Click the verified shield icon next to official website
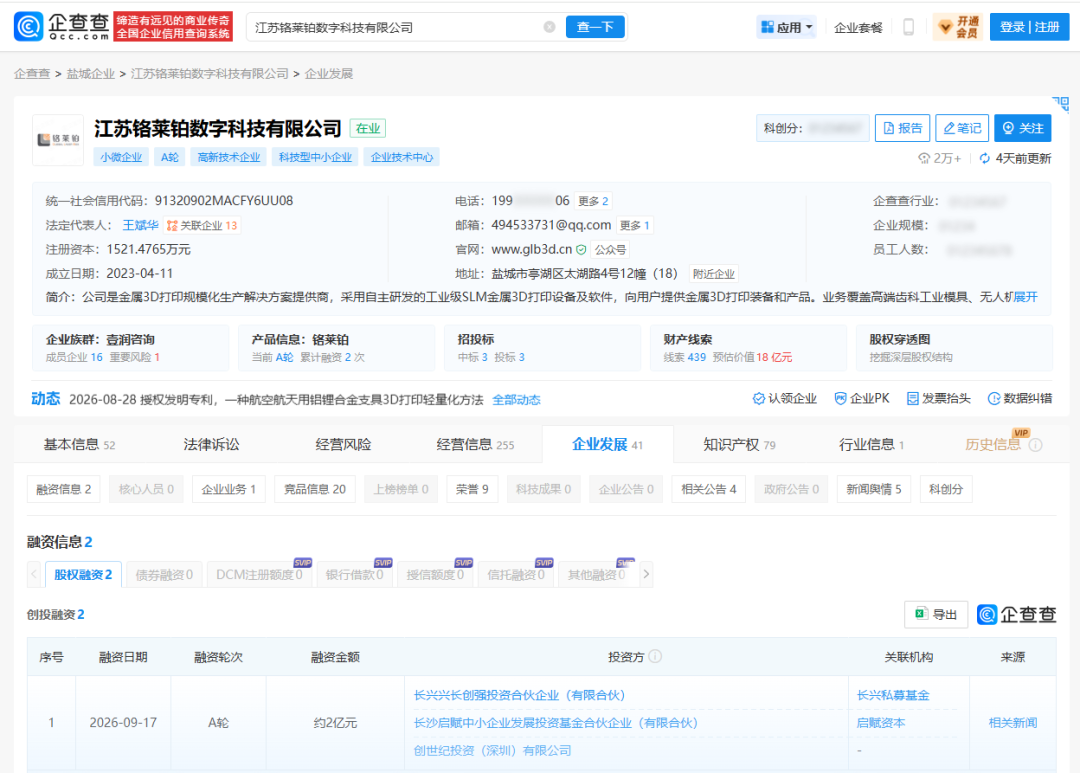This screenshot has width=1080, height=773. tap(581, 249)
